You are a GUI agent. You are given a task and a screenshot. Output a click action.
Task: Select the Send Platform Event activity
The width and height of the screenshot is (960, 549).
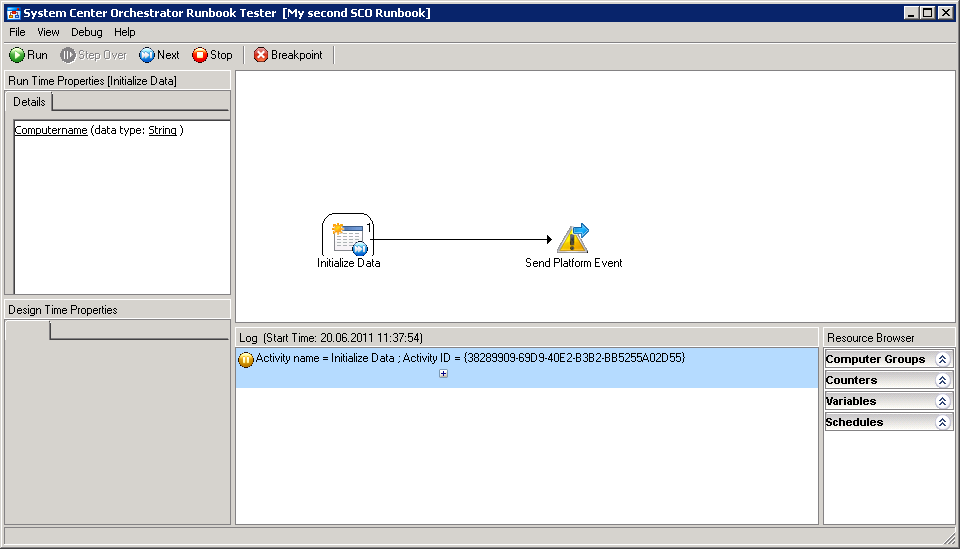pos(573,238)
